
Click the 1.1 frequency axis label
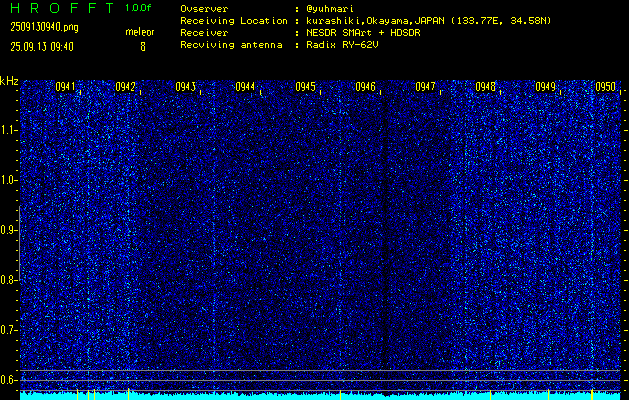pyautogui.click(x=9, y=130)
